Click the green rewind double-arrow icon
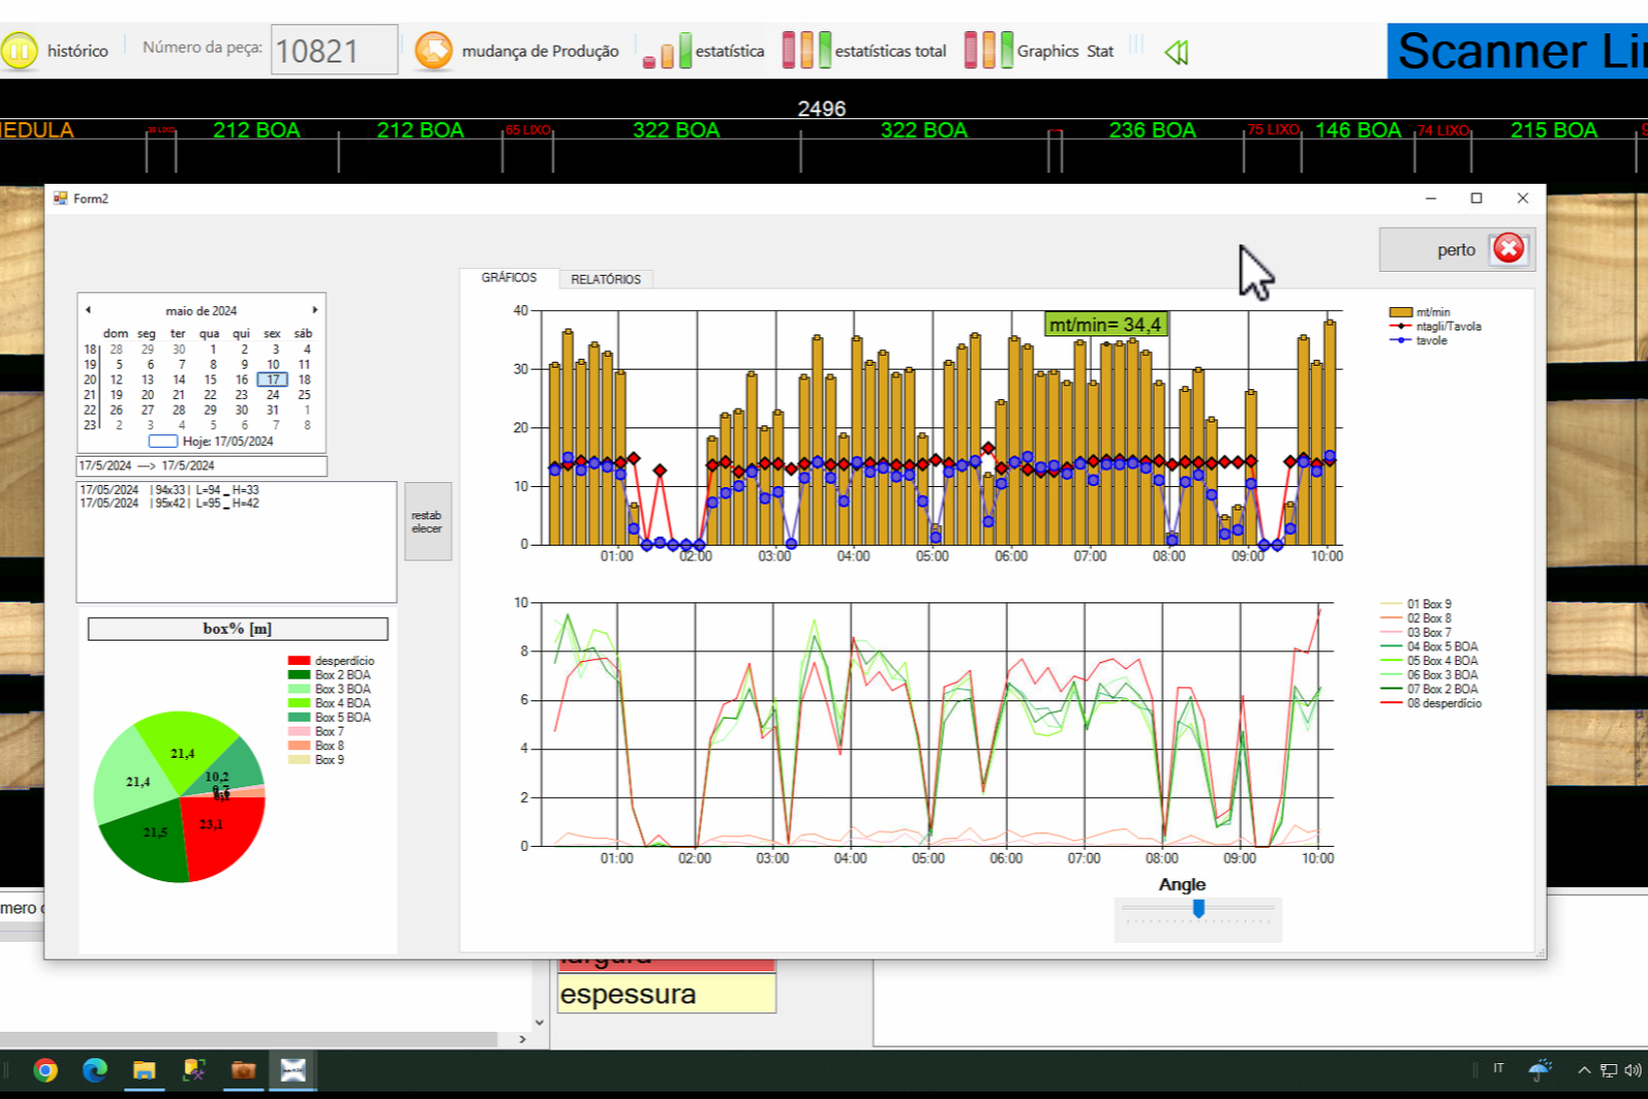The image size is (1648, 1099). click(x=1176, y=52)
